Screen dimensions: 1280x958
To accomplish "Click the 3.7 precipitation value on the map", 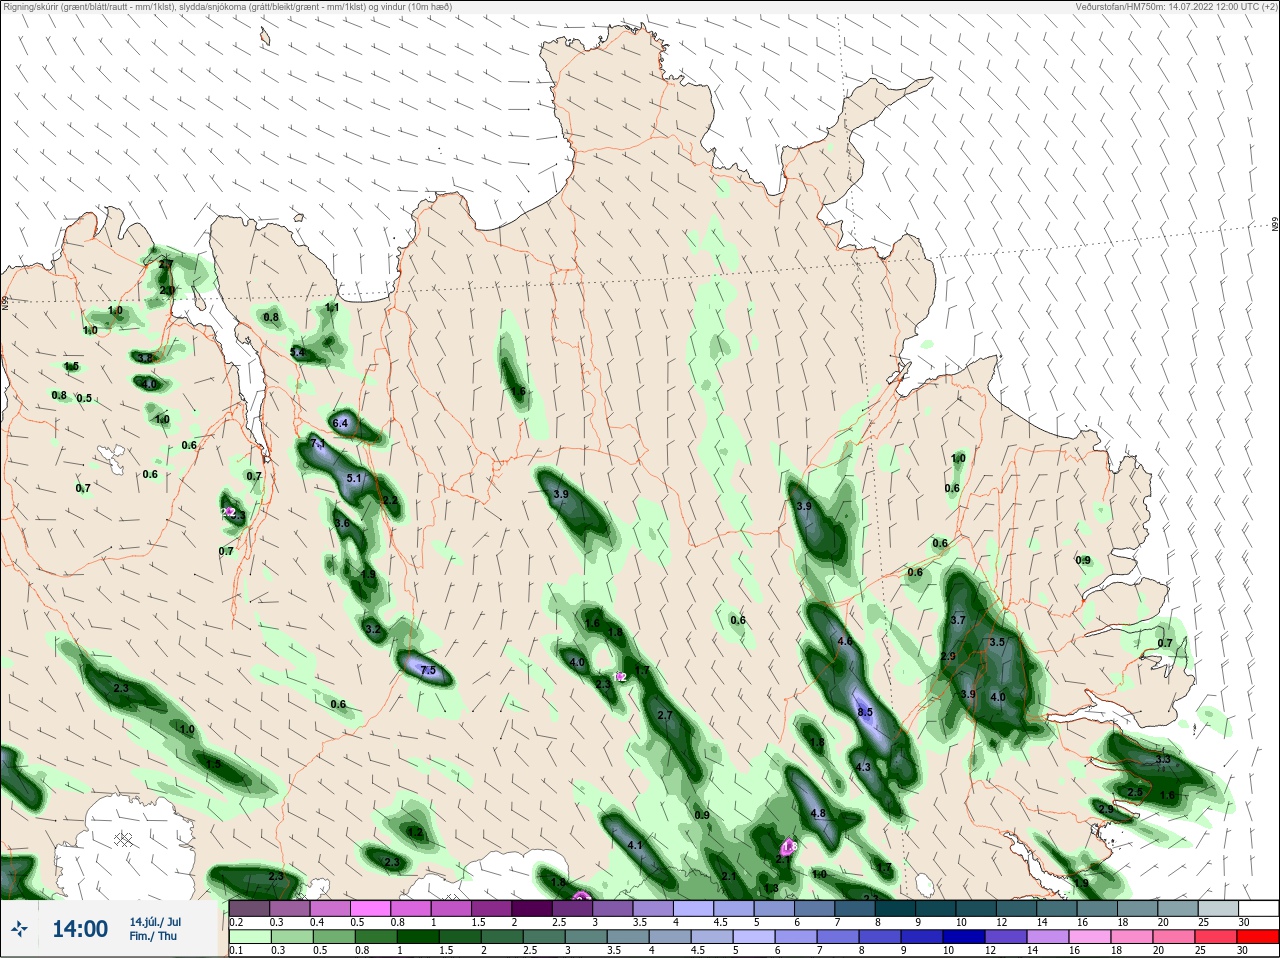I will [958, 620].
